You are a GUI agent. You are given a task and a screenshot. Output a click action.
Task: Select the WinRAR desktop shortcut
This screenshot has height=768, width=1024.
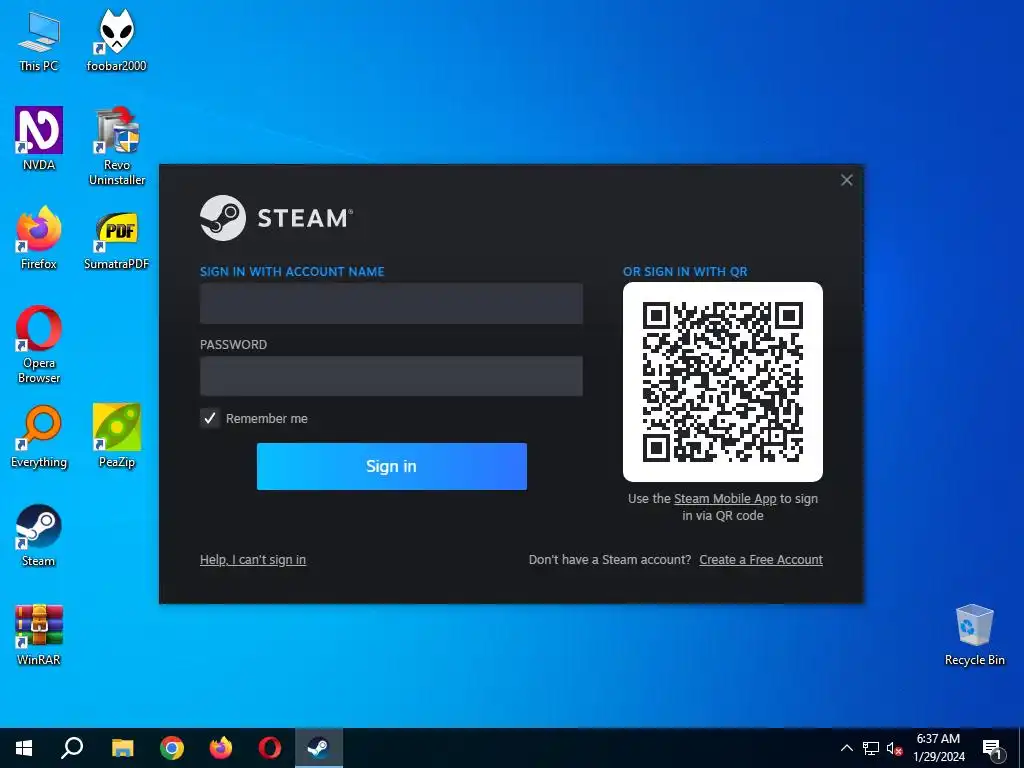39,635
